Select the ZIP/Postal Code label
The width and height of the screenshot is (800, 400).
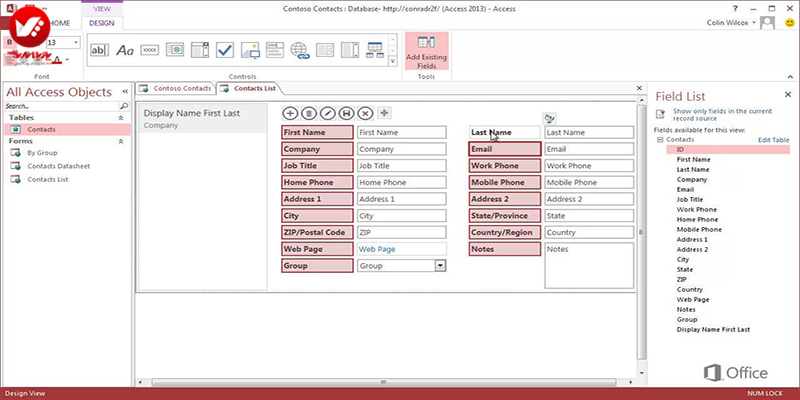[317, 232]
